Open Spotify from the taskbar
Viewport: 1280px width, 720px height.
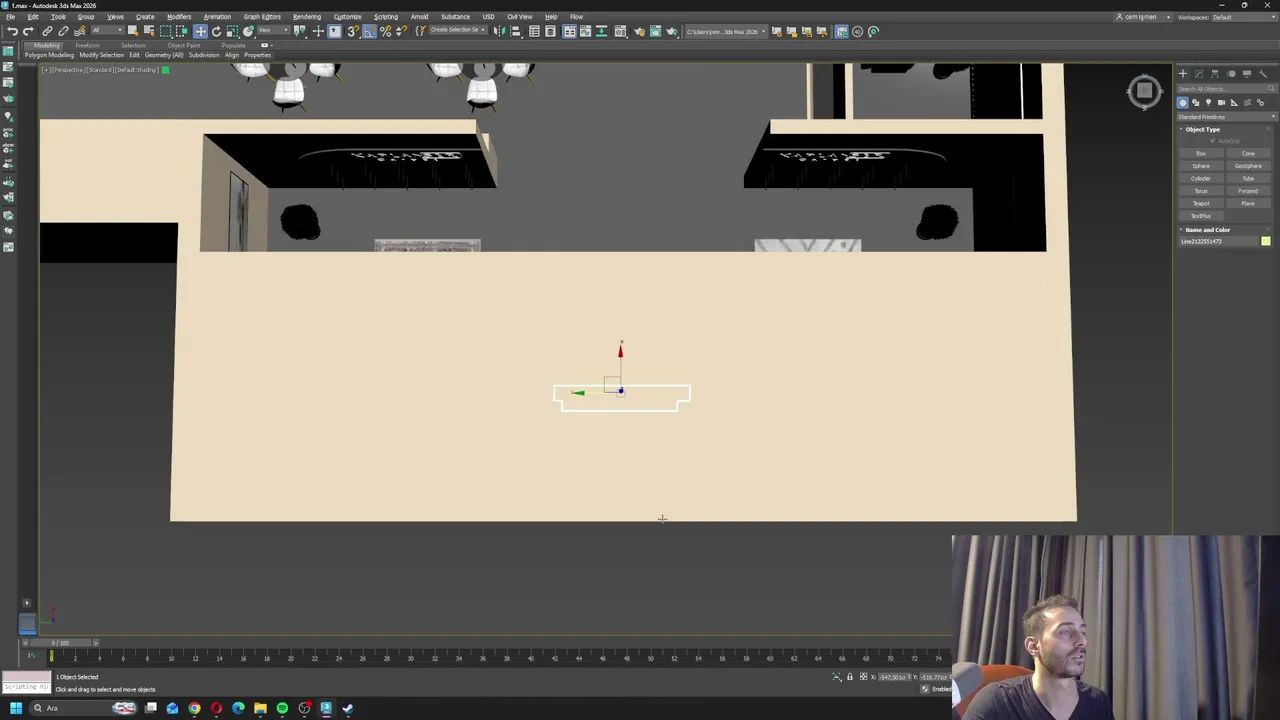pyautogui.click(x=282, y=708)
